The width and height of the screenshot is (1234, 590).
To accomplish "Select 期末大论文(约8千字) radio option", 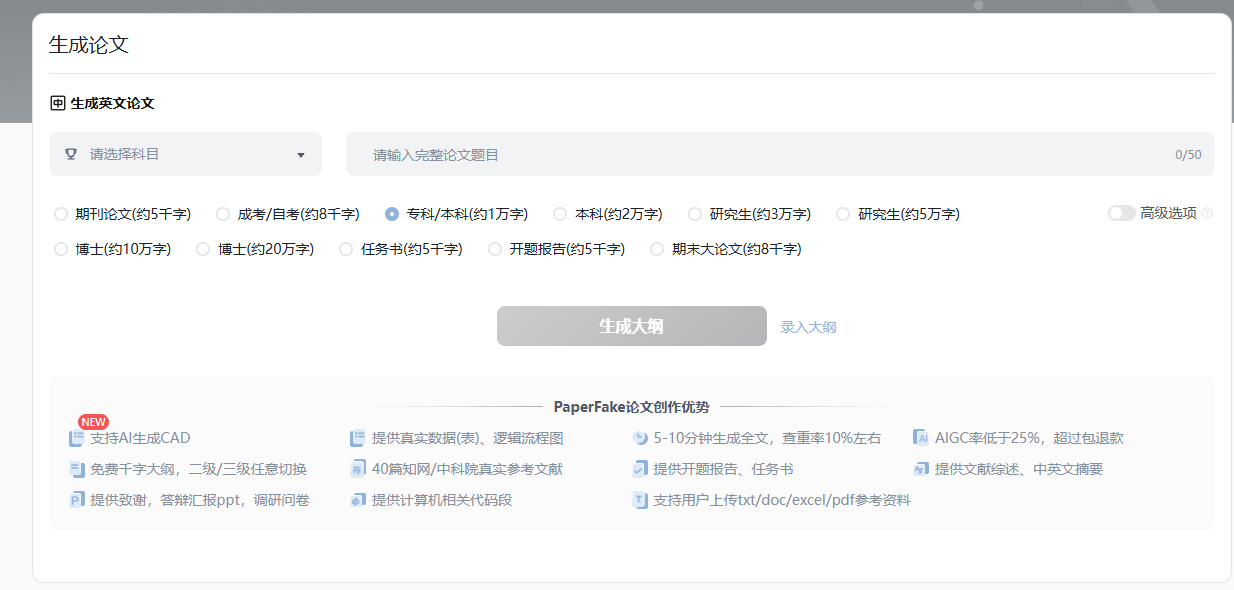I will (x=657, y=249).
